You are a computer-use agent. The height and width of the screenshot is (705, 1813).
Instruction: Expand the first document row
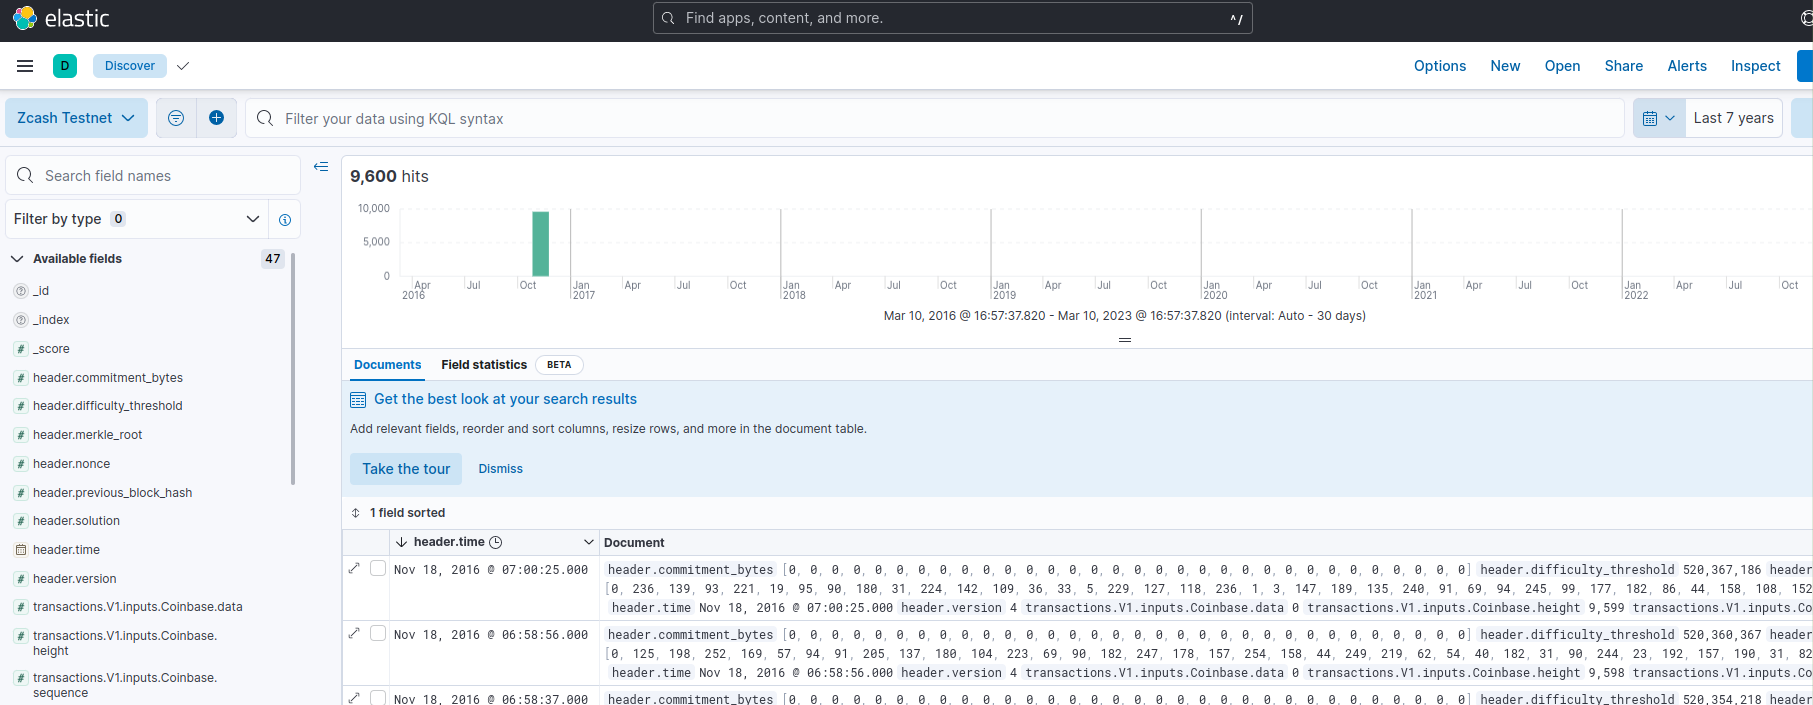(x=354, y=568)
